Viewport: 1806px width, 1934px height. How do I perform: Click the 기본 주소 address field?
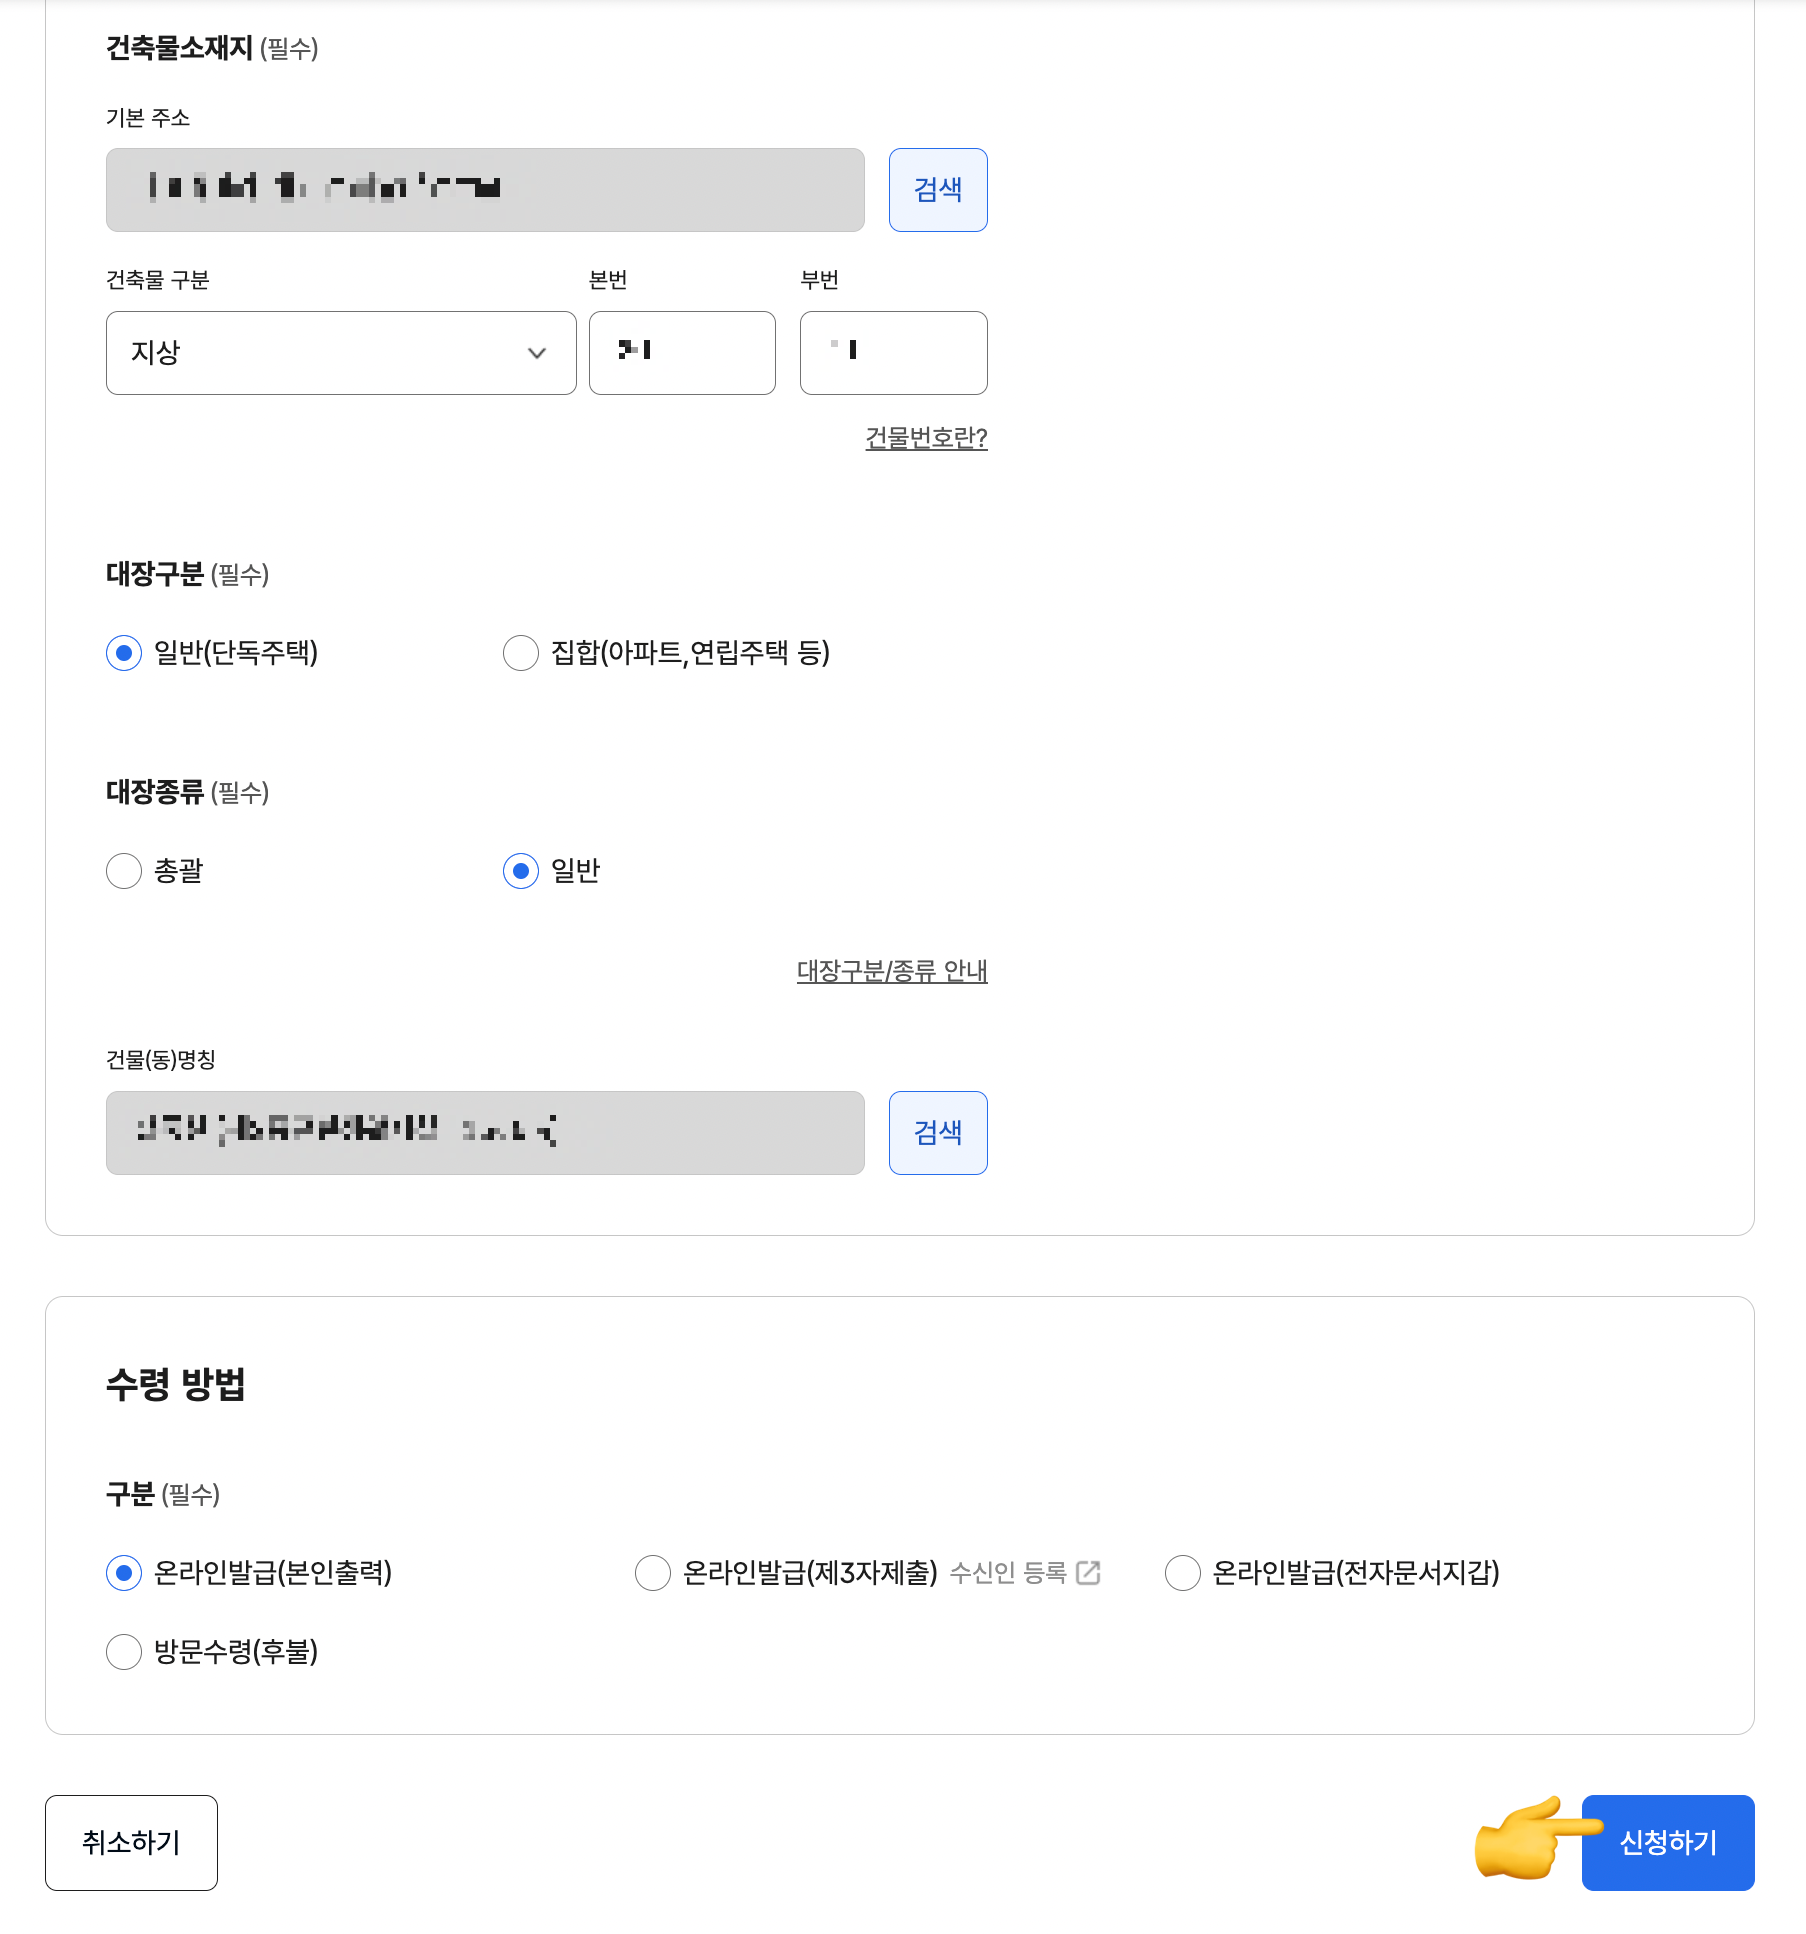pyautogui.click(x=485, y=190)
